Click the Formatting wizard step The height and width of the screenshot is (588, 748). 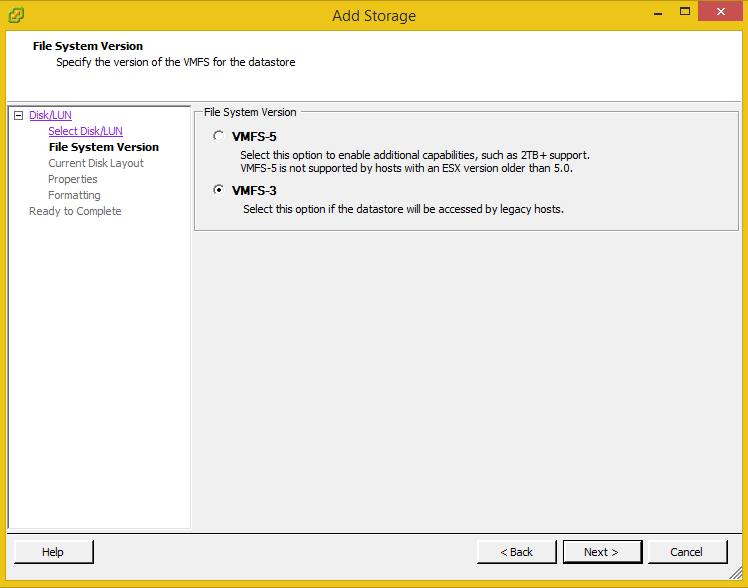(74, 195)
